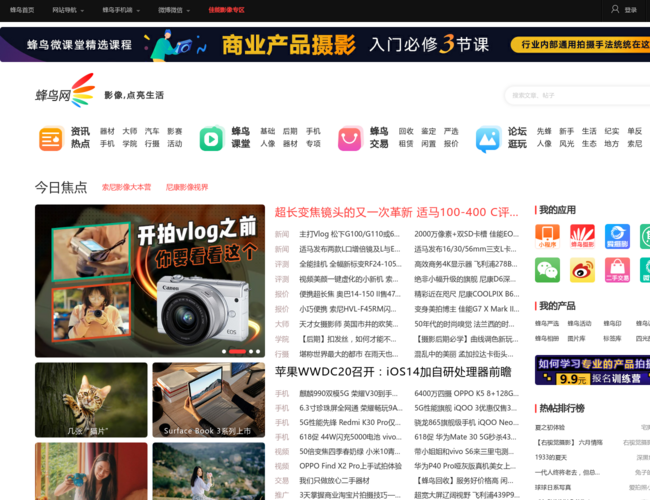Viewport: 650px width, 500px height.
Task: Open the green 蜂鸟课堂 play icon
Action: tap(211, 138)
